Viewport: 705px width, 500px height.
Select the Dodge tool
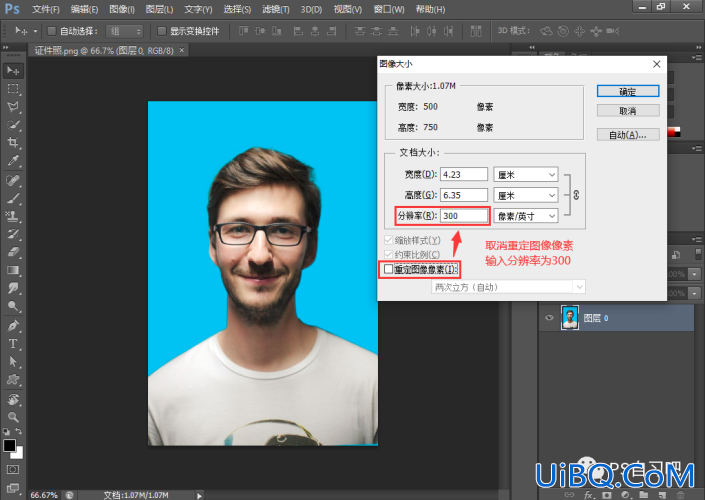point(13,306)
